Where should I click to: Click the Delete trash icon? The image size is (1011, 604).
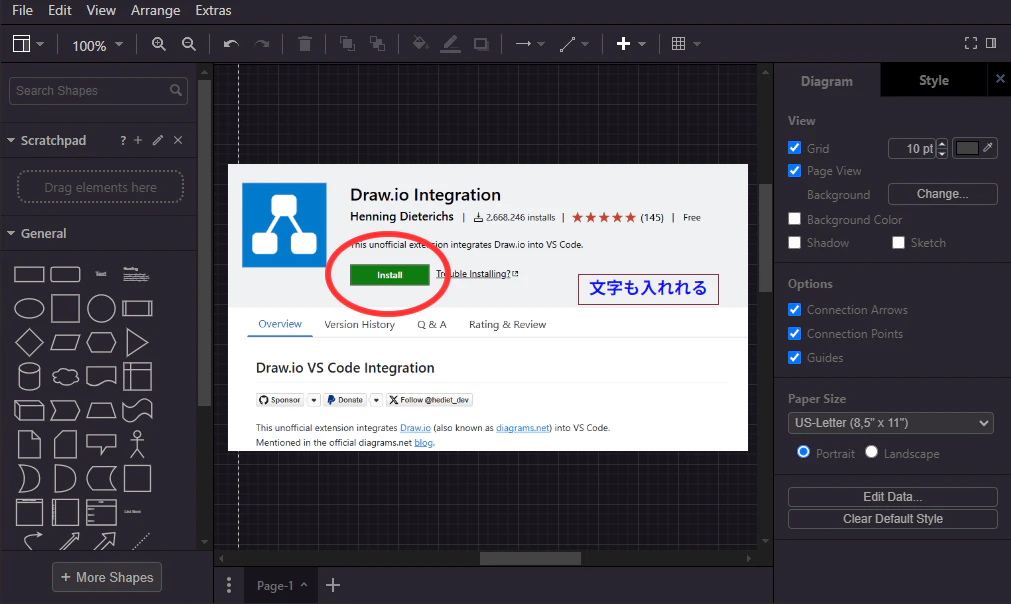(305, 44)
